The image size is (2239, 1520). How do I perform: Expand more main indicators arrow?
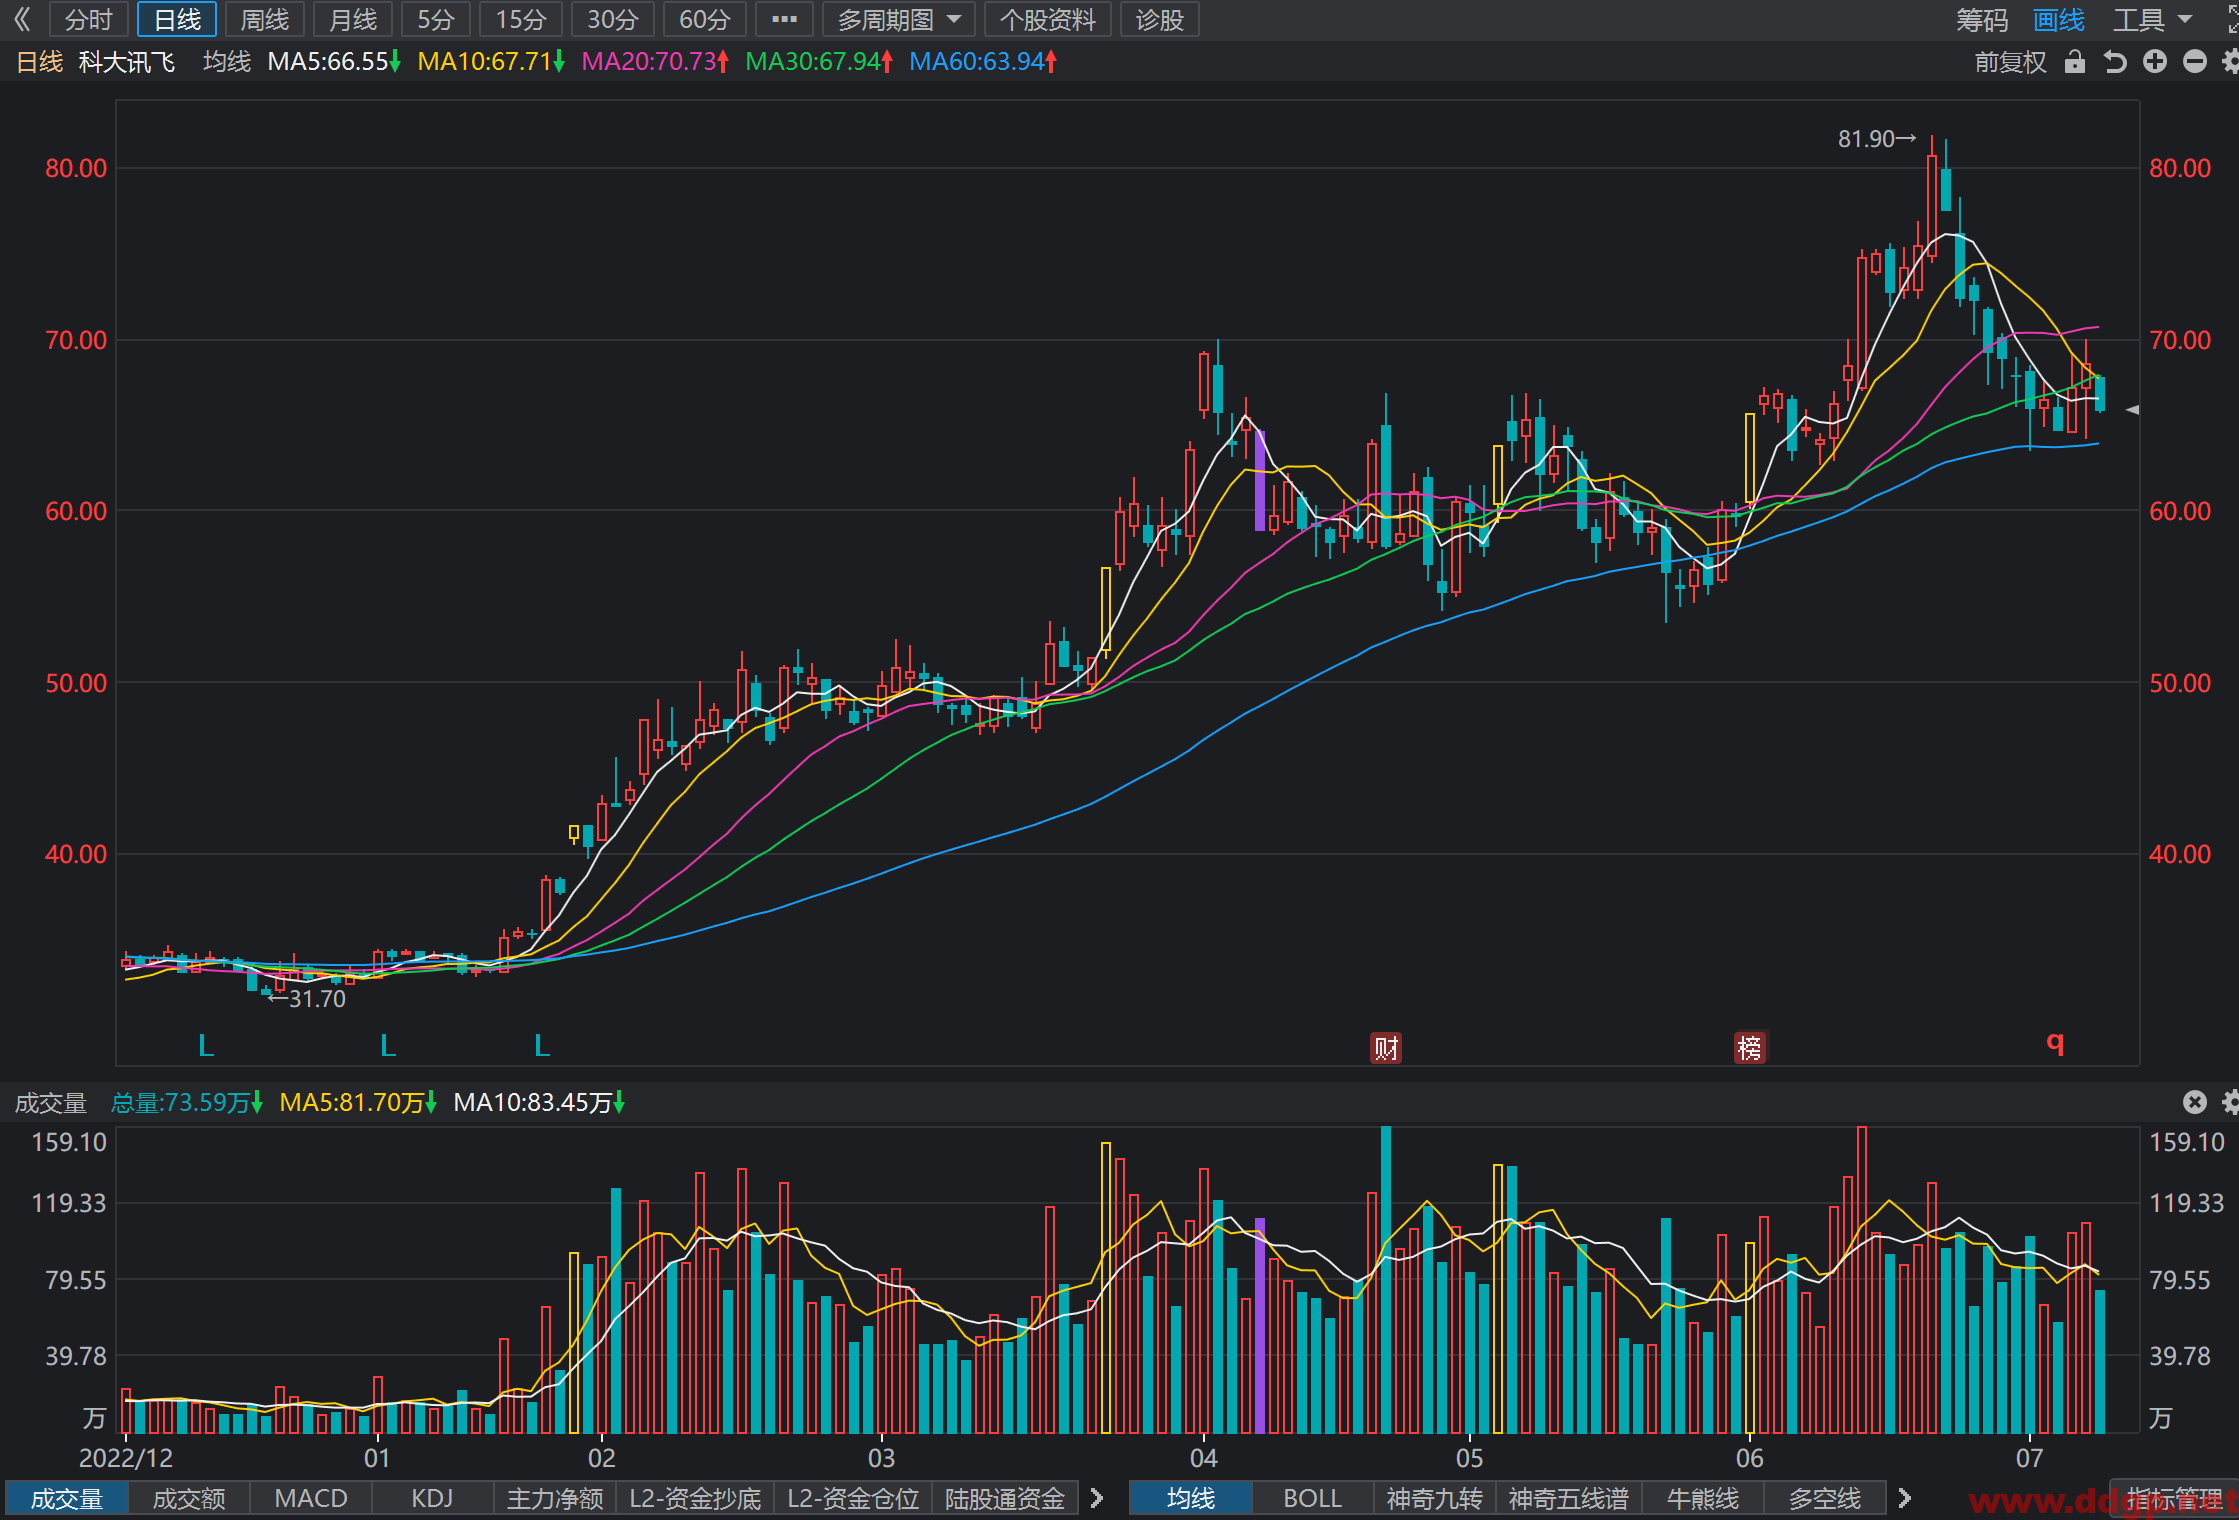click(x=1905, y=1498)
